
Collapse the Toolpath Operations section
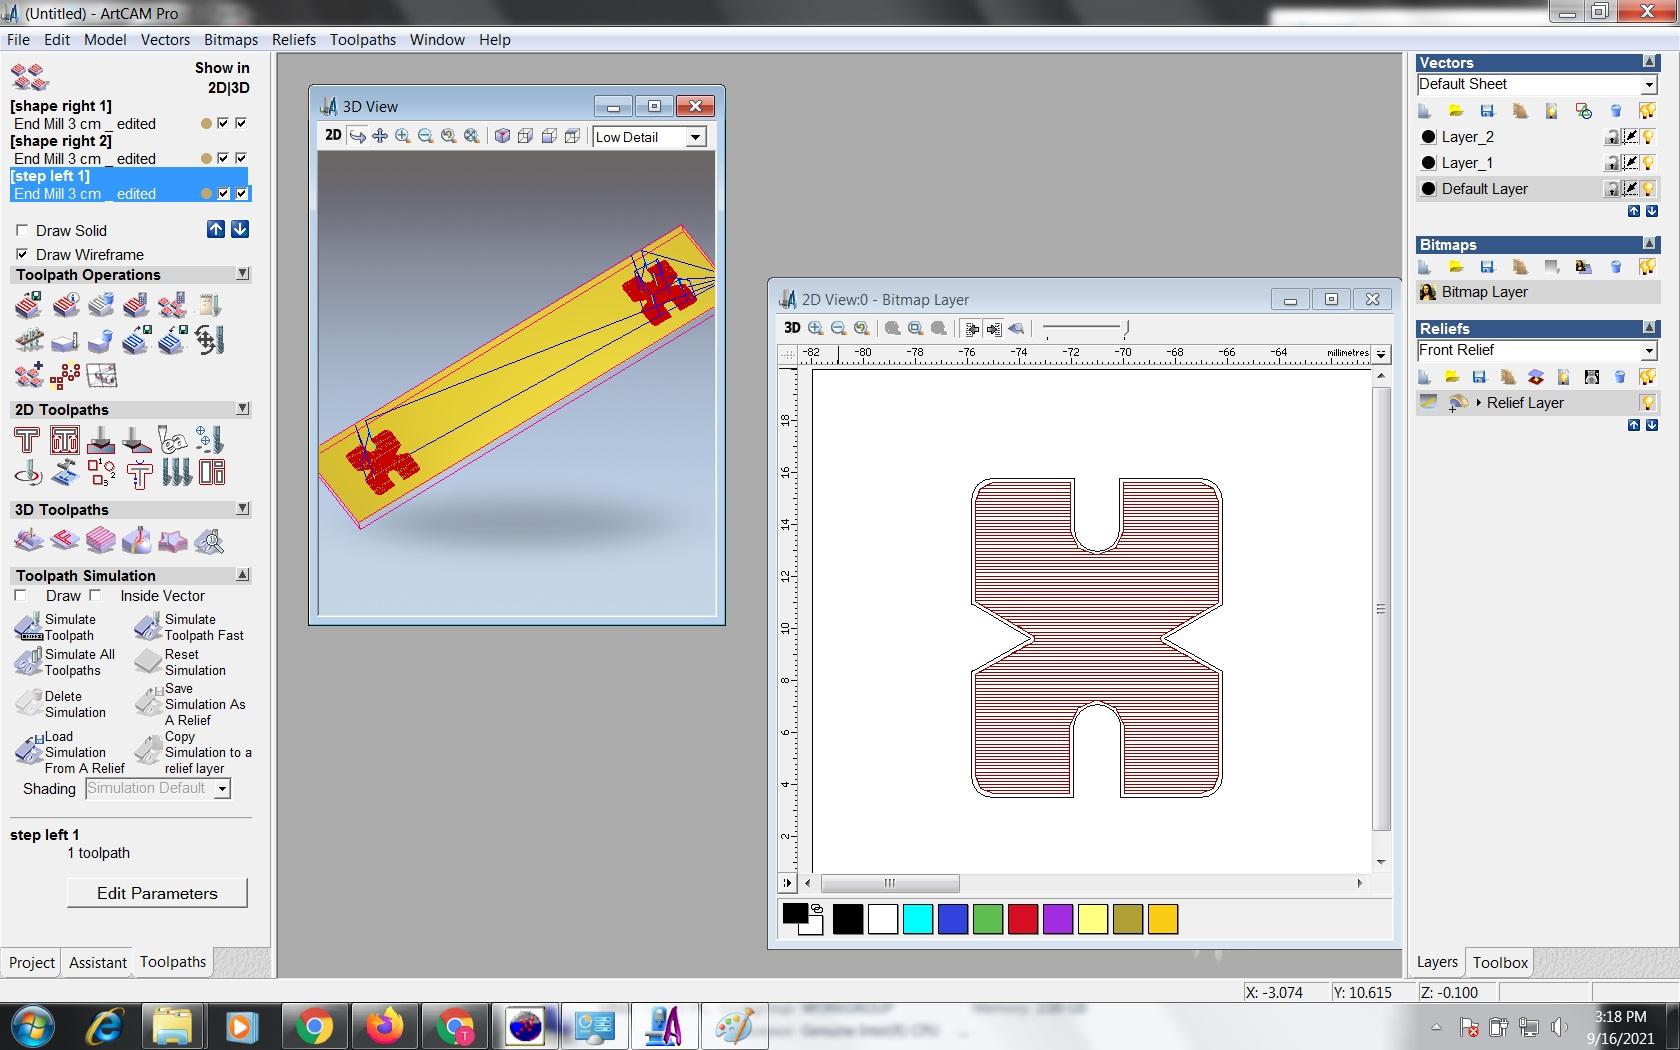tap(242, 273)
